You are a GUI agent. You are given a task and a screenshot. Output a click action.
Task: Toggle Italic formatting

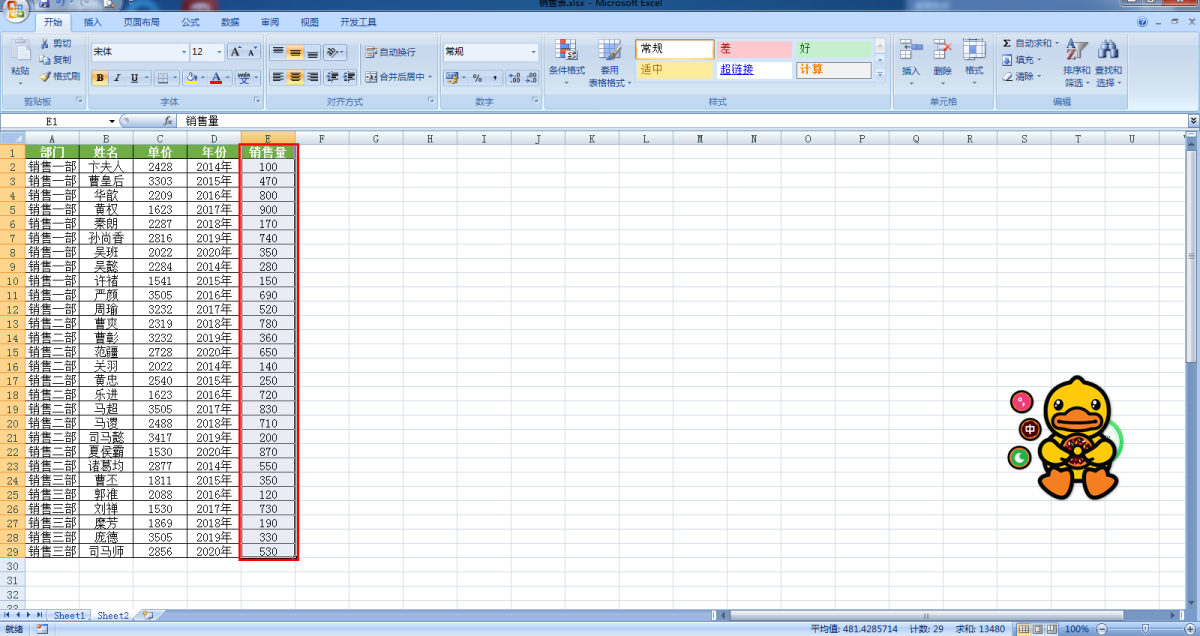(x=117, y=77)
